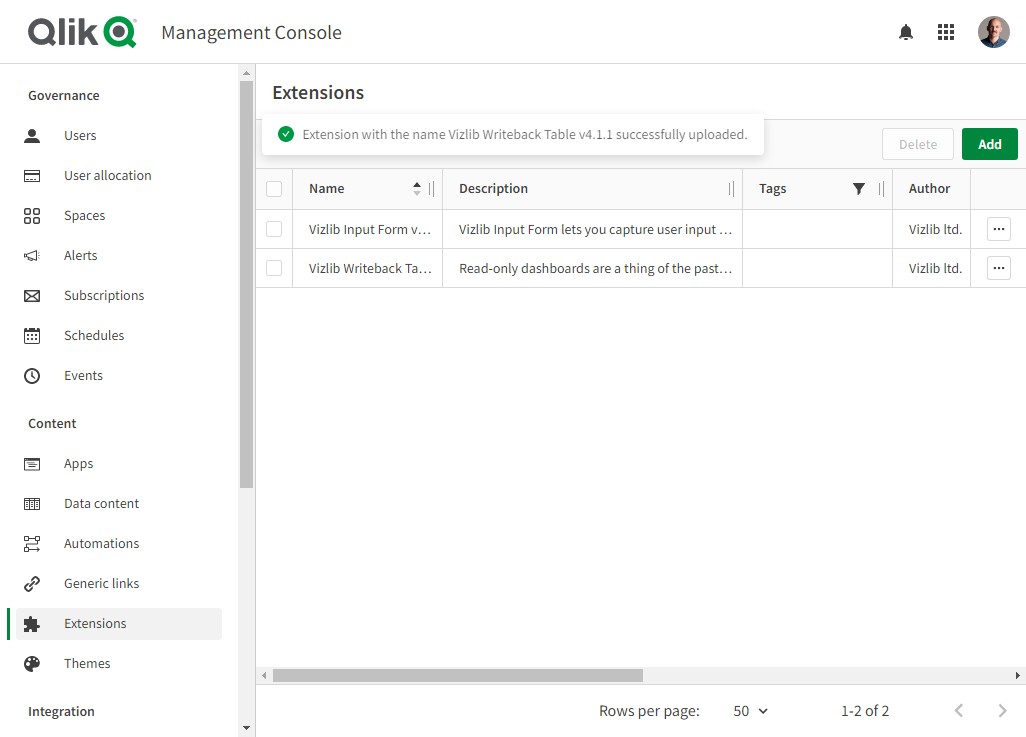Image resolution: width=1026 pixels, height=737 pixels.
Task: Click the Vizlib Writeback Table name cell
Action: tap(370, 268)
